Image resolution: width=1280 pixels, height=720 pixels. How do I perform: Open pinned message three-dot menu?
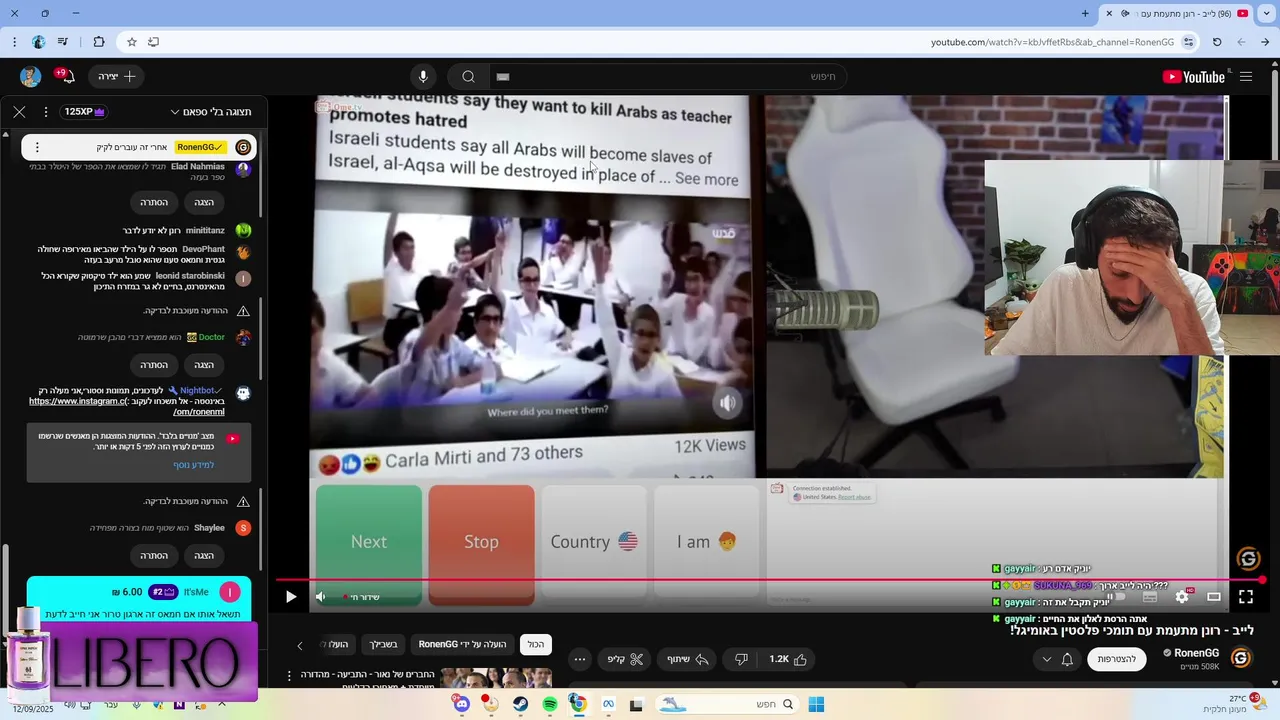coord(38,147)
